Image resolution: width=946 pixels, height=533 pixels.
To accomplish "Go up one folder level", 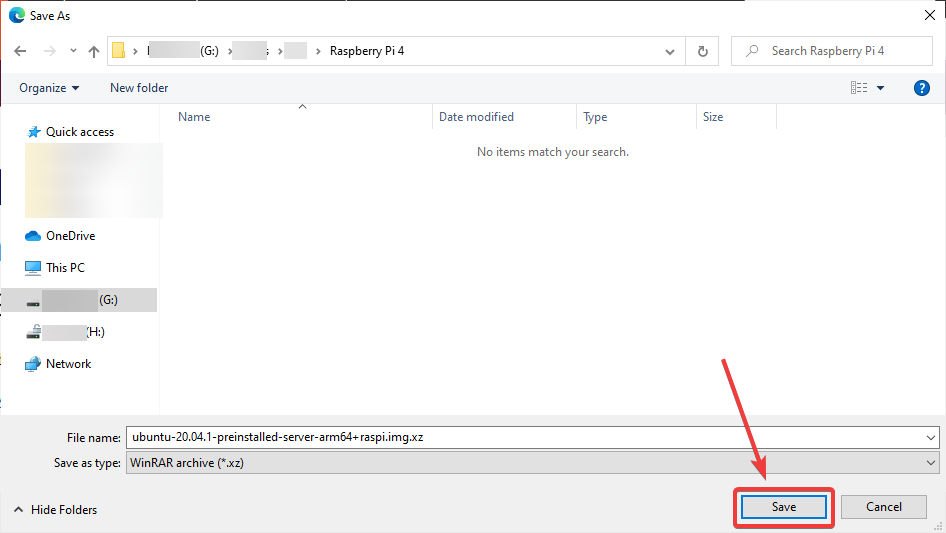I will click(94, 51).
